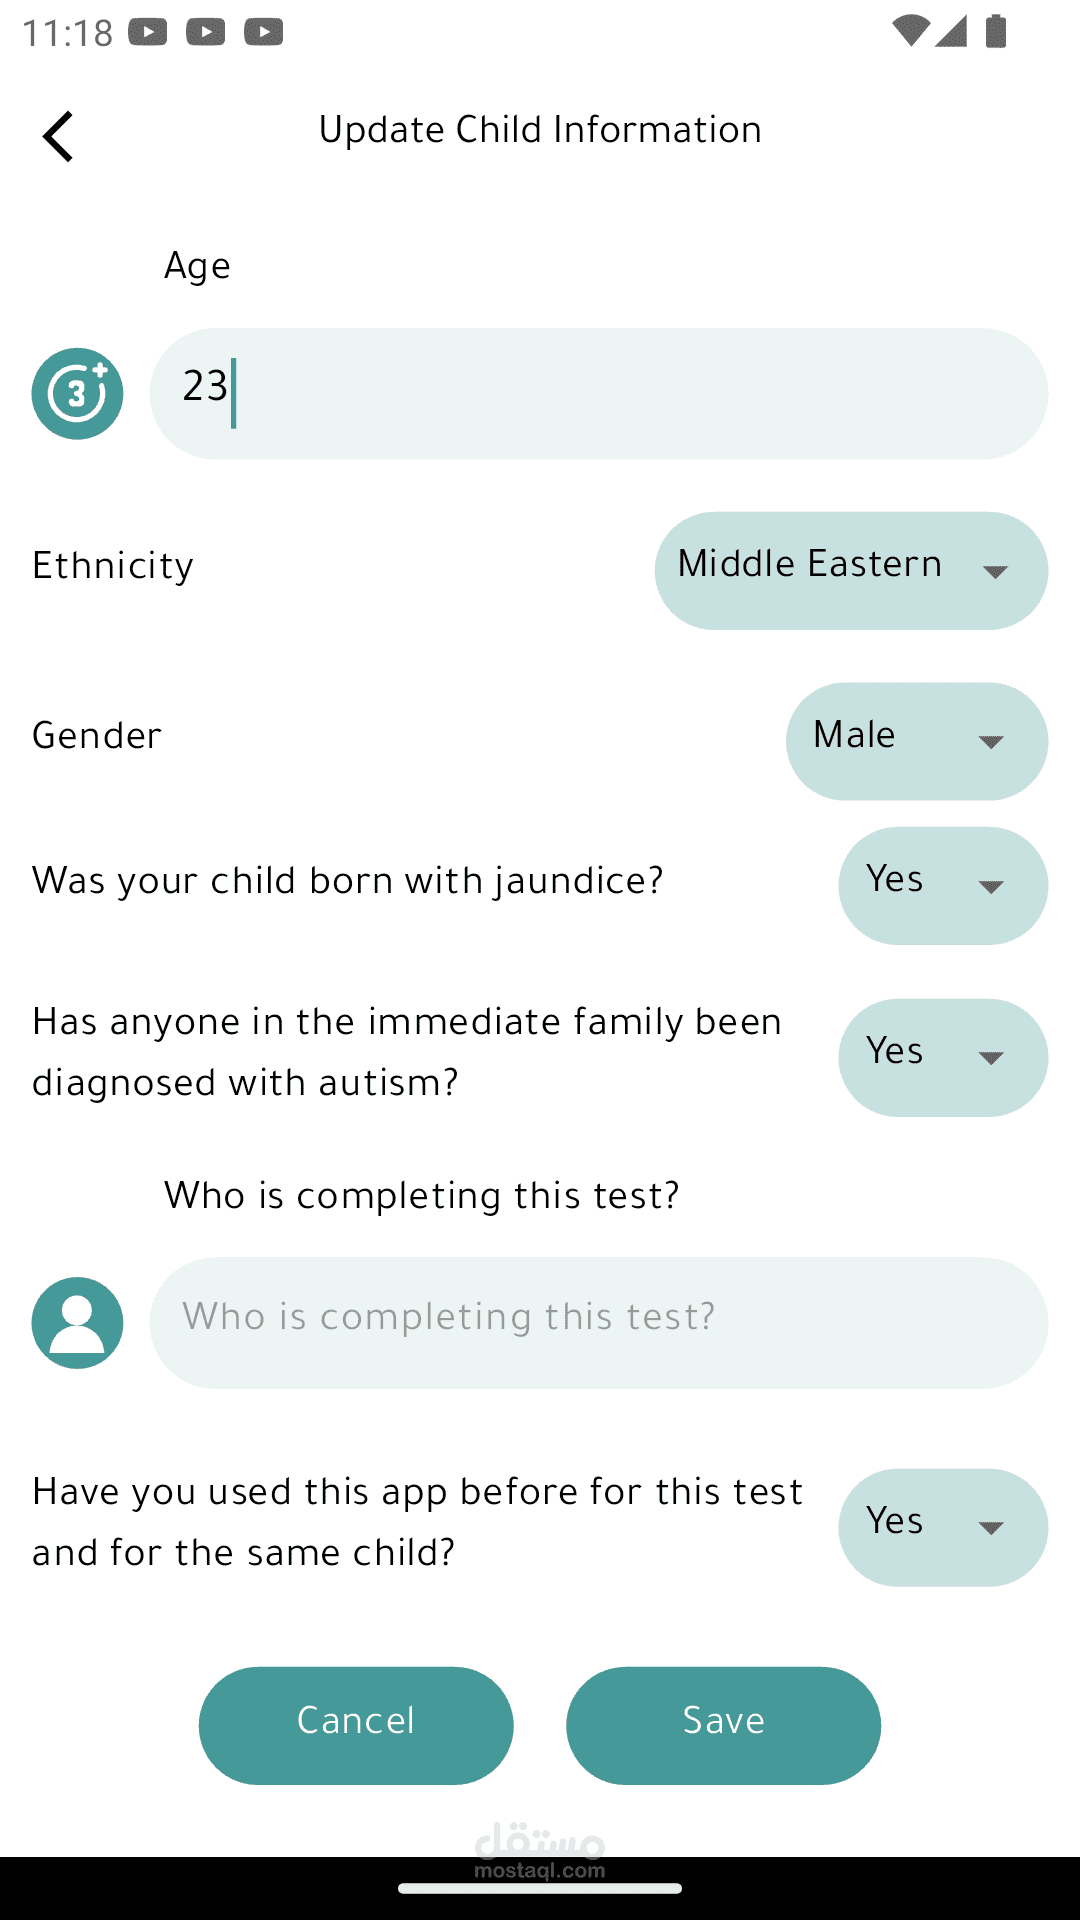Image resolution: width=1080 pixels, height=1920 pixels.
Task: Tap the home gesture bar
Action: (540, 1888)
